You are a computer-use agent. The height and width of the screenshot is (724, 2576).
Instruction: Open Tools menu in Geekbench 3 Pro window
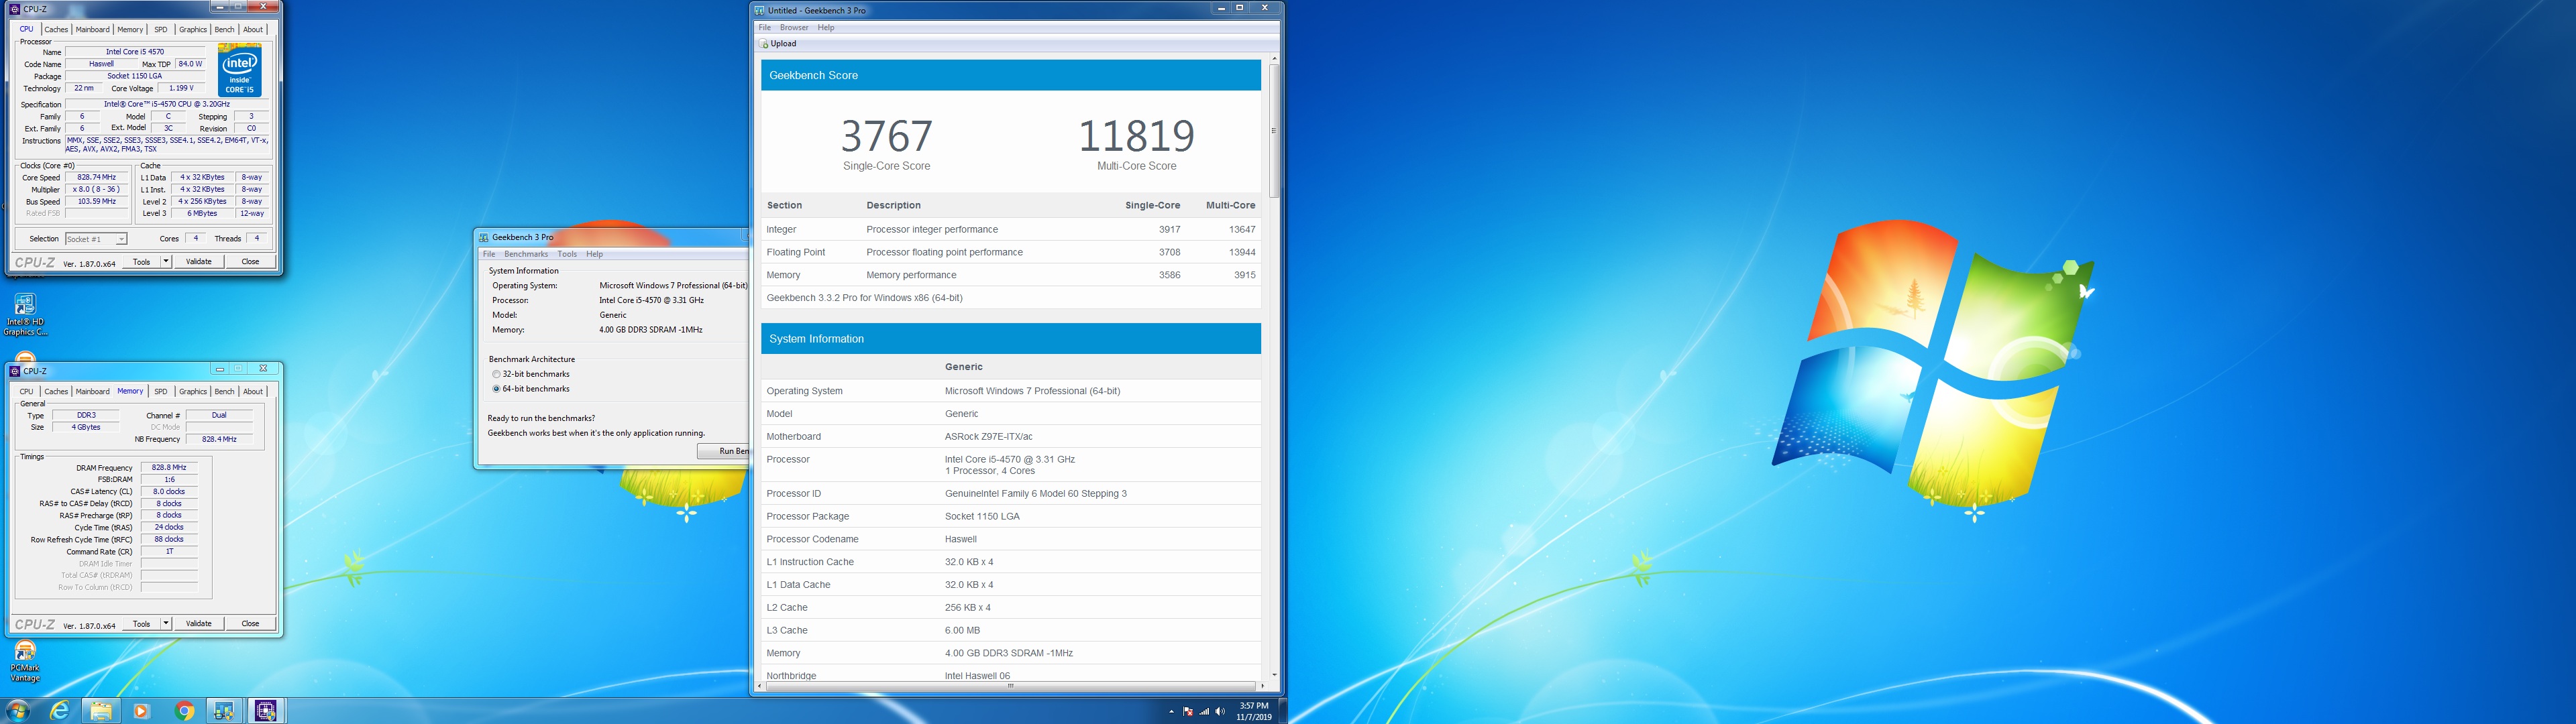tap(567, 254)
